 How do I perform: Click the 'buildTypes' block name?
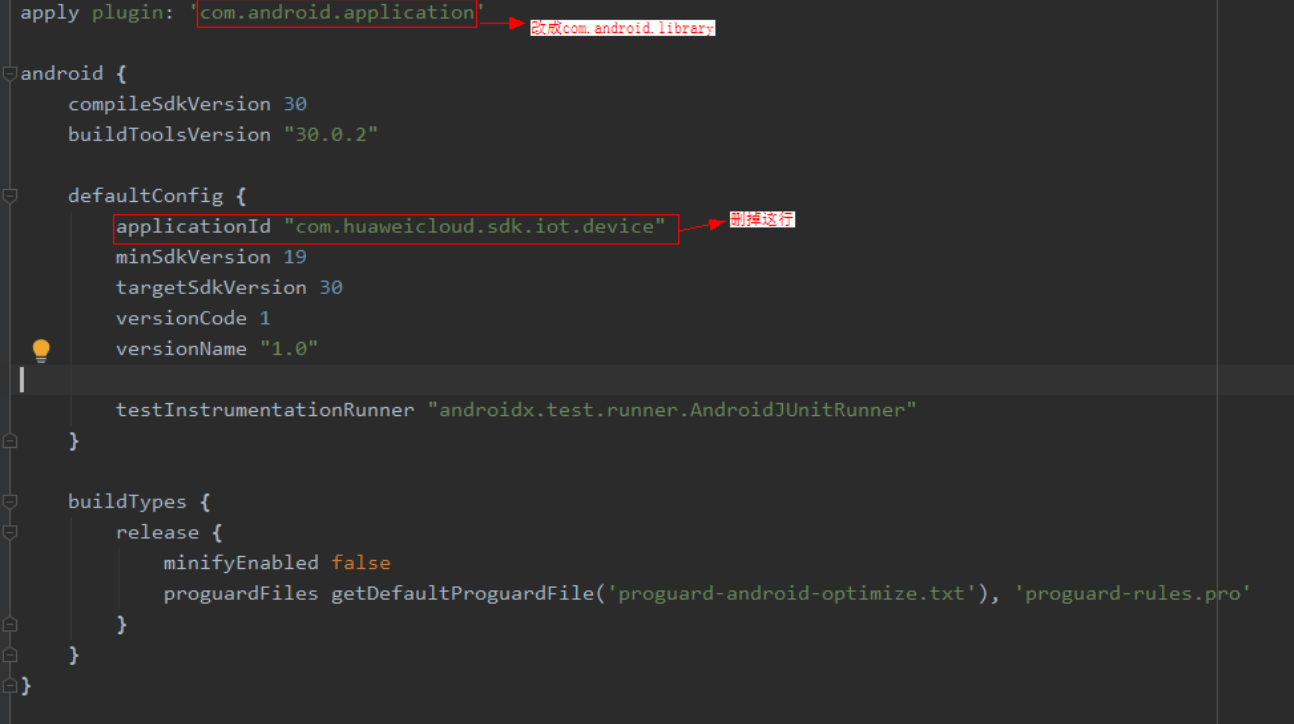coord(127,502)
